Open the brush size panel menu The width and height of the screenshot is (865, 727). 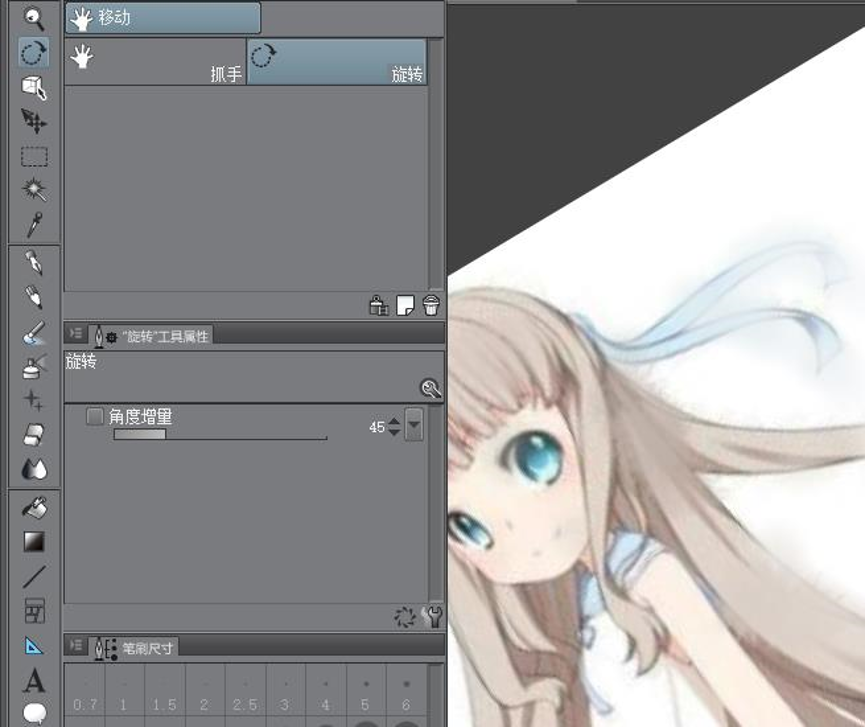point(76,645)
